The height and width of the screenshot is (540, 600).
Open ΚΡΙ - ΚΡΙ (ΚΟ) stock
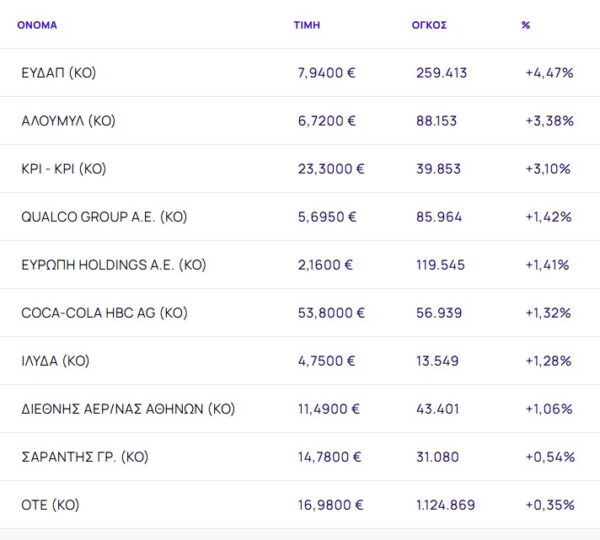coord(63,169)
